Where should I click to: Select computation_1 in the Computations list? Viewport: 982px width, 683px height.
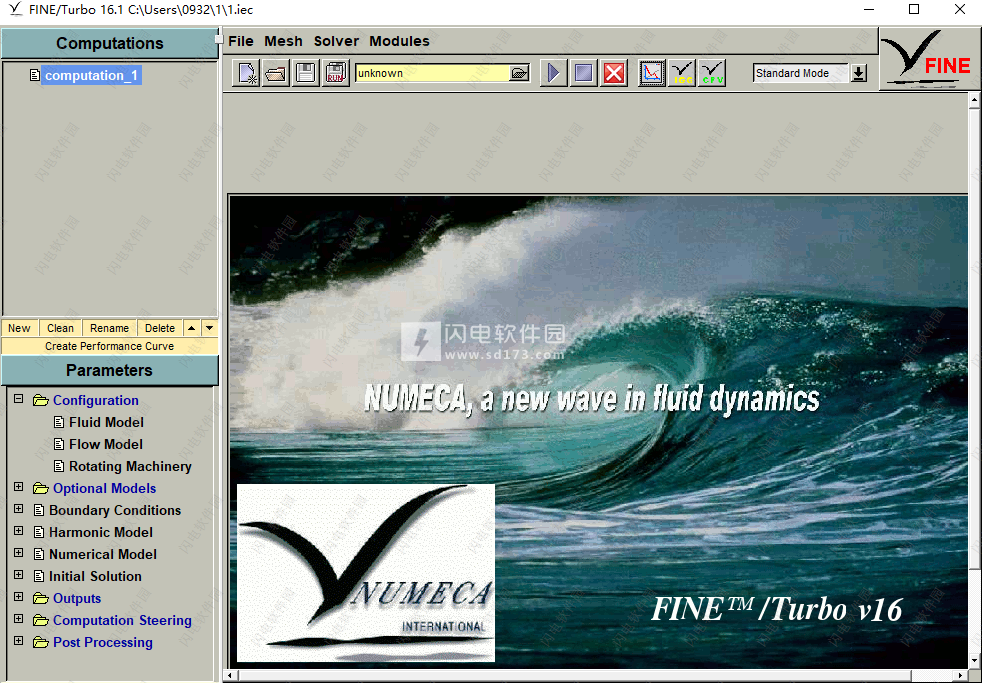coord(91,76)
